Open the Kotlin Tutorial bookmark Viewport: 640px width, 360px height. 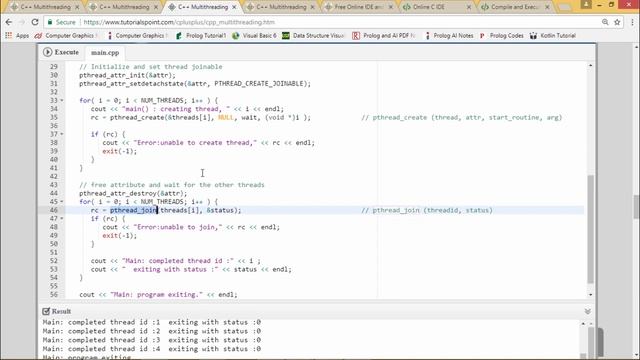tap(553, 36)
